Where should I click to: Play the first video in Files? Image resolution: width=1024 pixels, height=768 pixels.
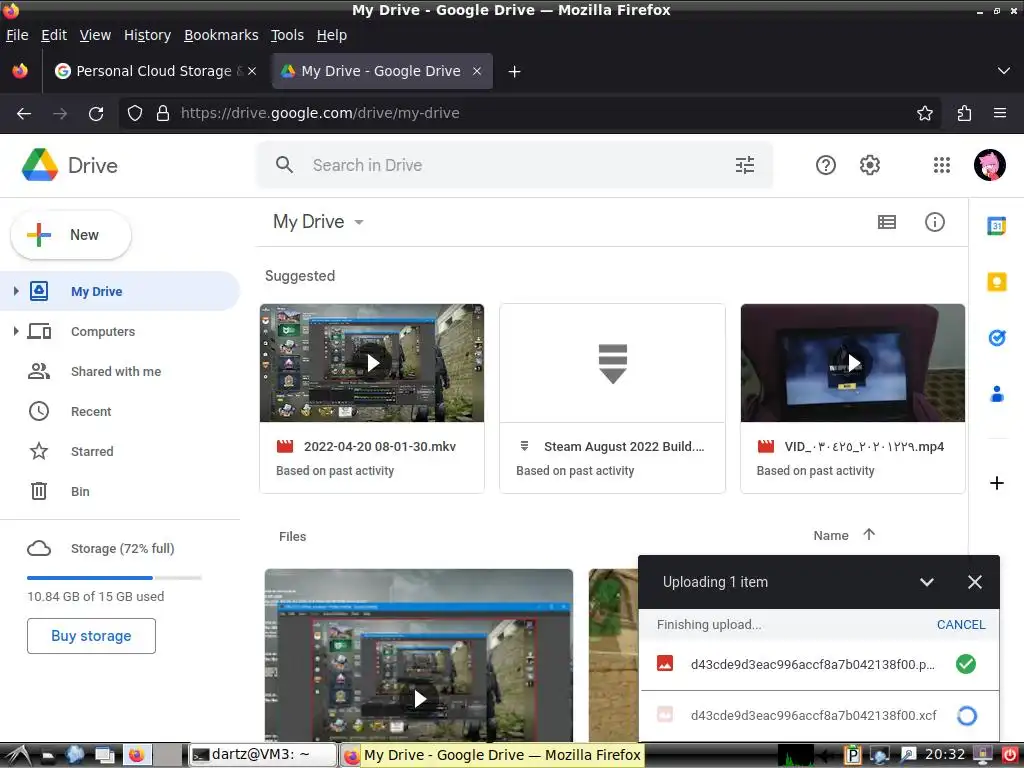(x=419, y=699)
